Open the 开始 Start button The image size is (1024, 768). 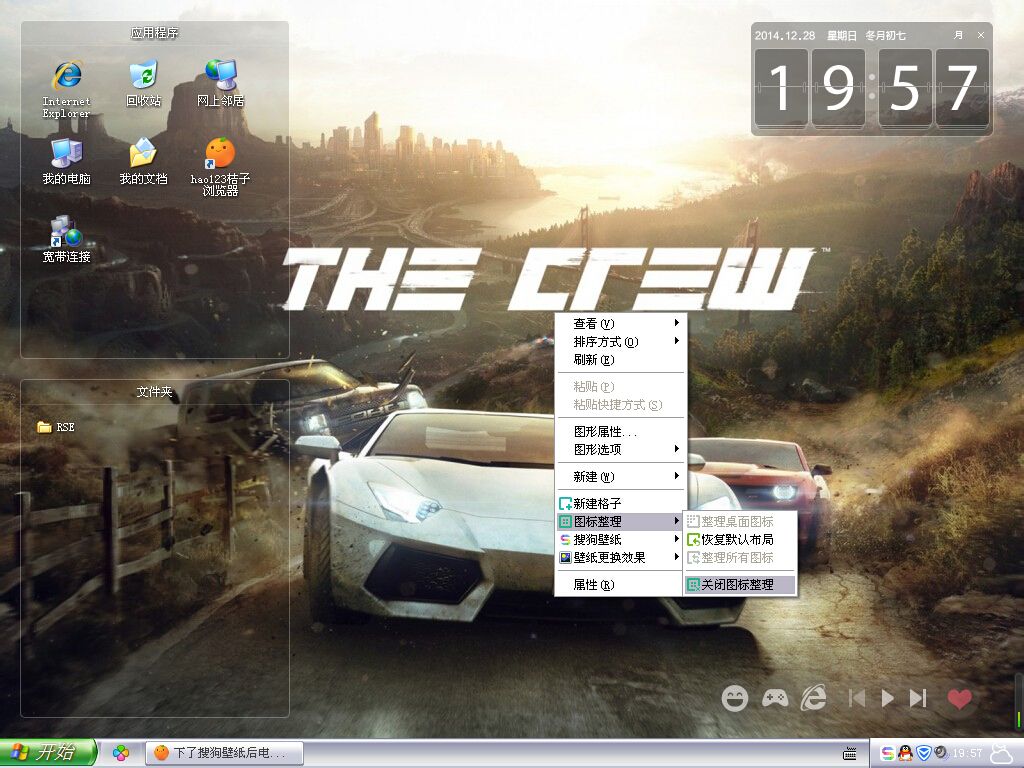click(x=48, y=753)
